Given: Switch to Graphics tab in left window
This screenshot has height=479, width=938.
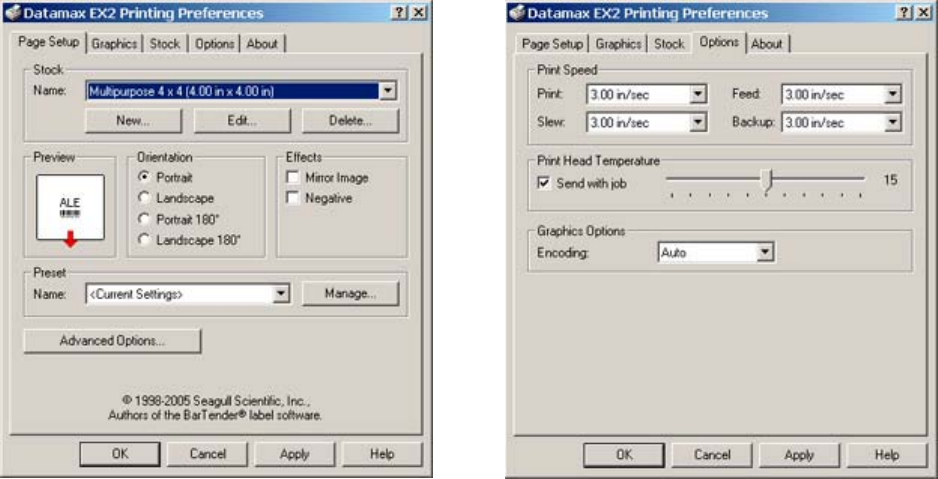Looking at the screenshot, I should [x=115, y=44].
